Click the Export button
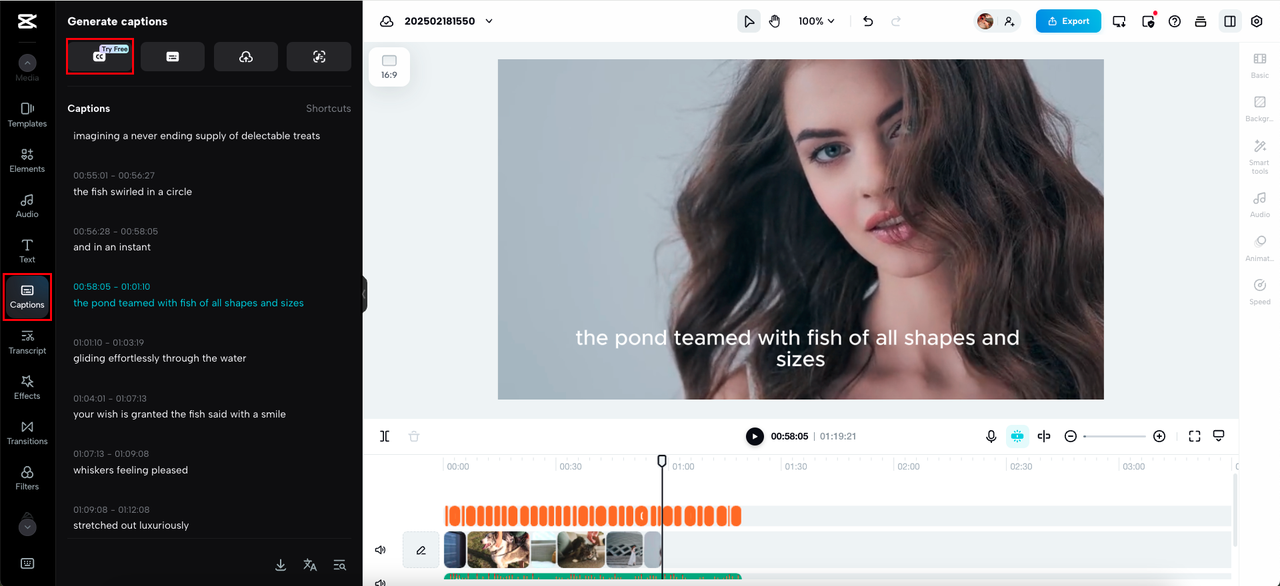The height and width of the screenshot is (586, 1280). [x=1068, y=21]
